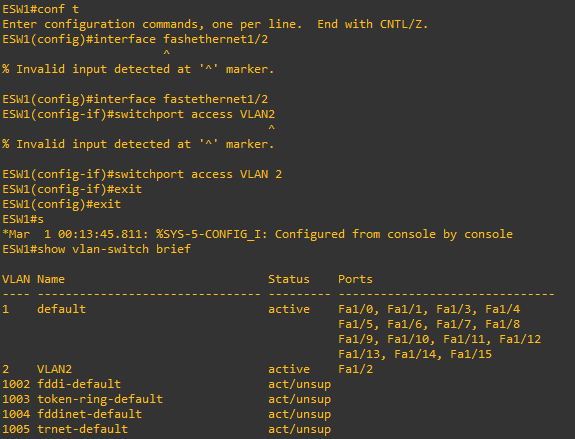Click the 'ESW1(config-if)#exit' line
The width and height of the screenshot is (575, 439).
72,189
